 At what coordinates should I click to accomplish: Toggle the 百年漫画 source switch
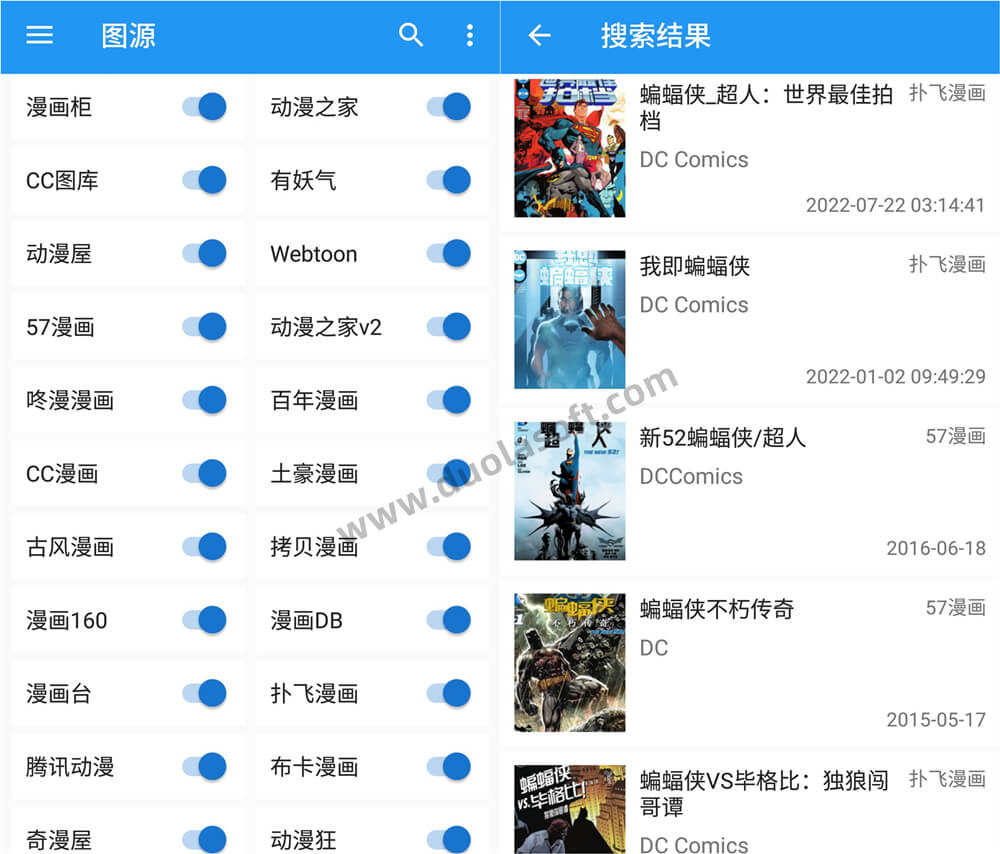pyautogui.click(x=449, y=400)
